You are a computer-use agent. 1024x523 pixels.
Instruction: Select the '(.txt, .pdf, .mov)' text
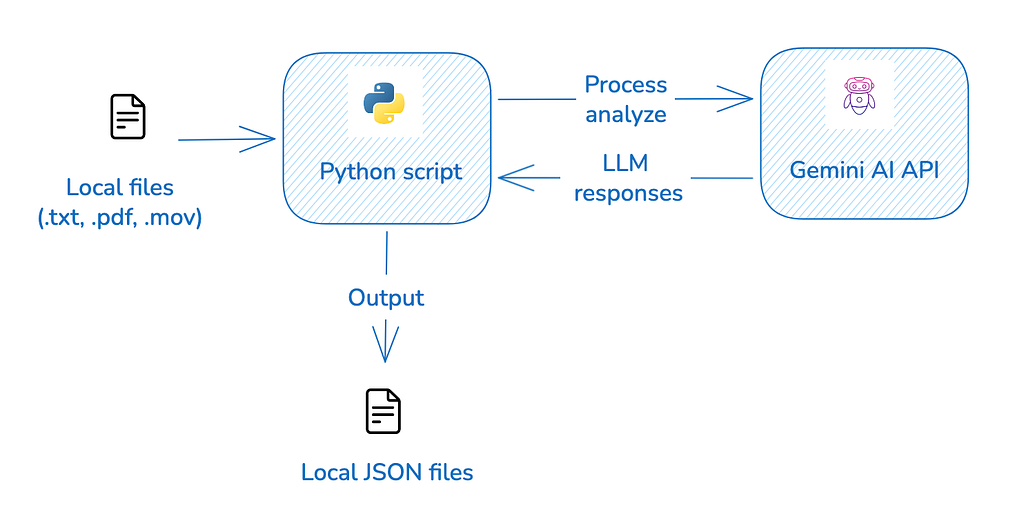pyautogui.click(x=120, y=217)
